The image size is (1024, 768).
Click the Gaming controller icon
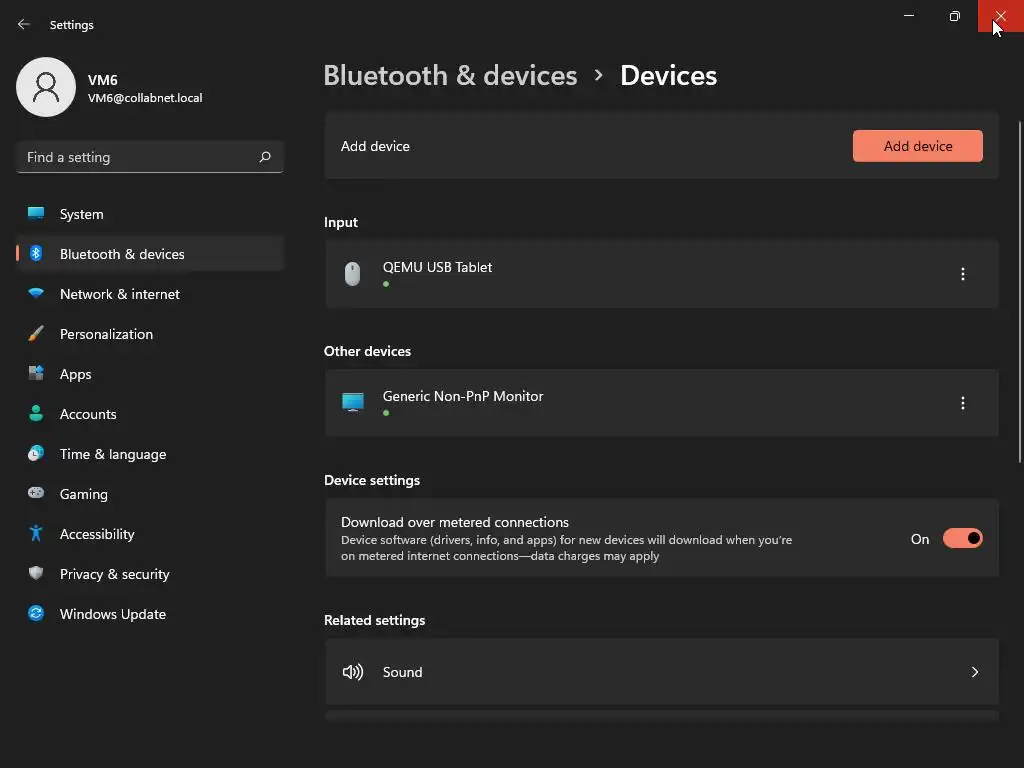tap(36, 494)
